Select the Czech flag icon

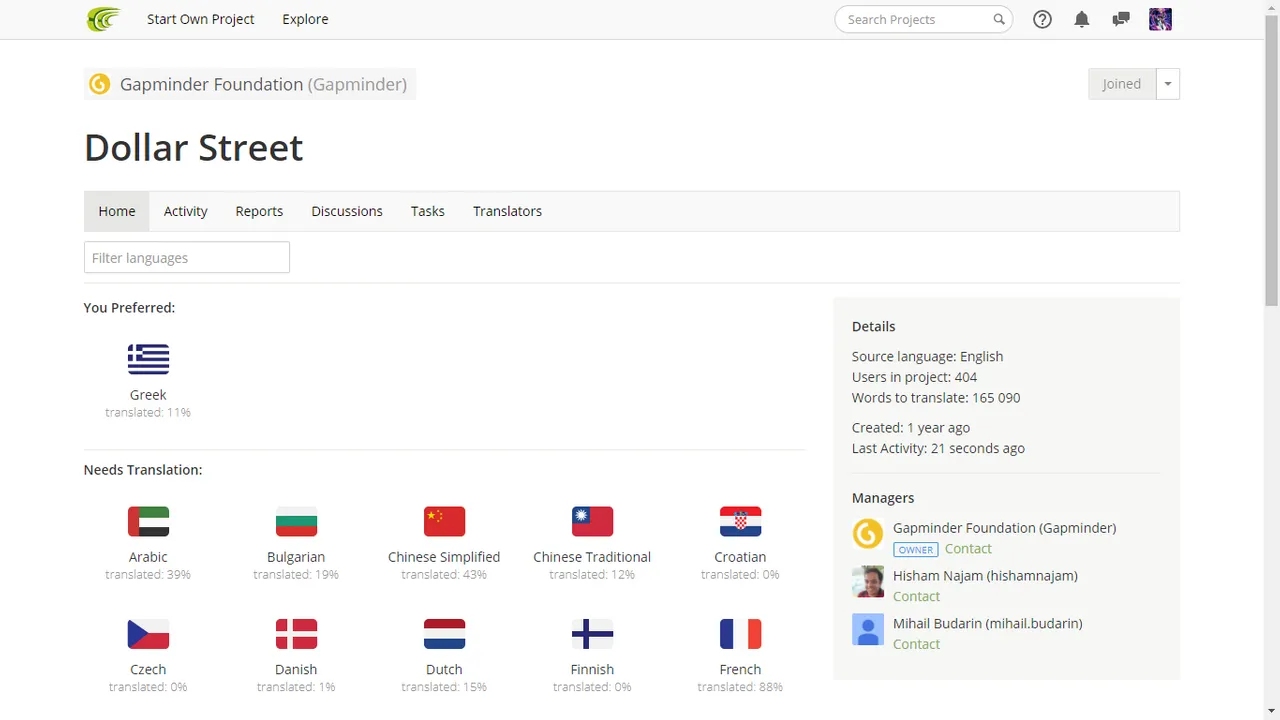coord(148,634)
